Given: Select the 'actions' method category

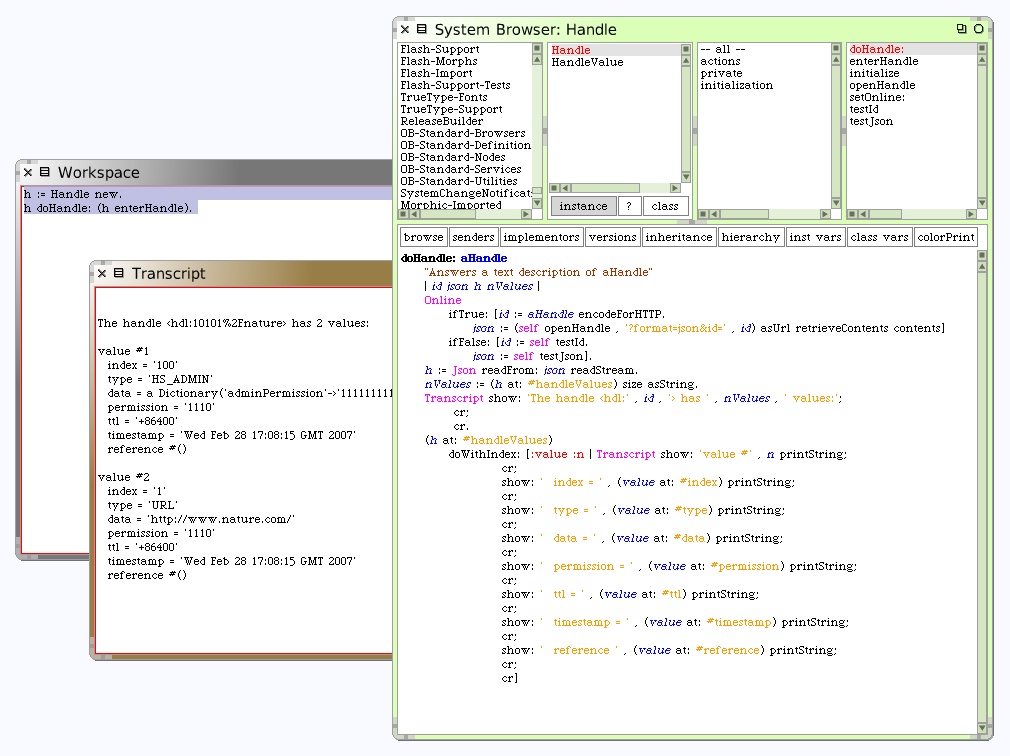Looking at the screenshot, I should (x=720, y=62).
